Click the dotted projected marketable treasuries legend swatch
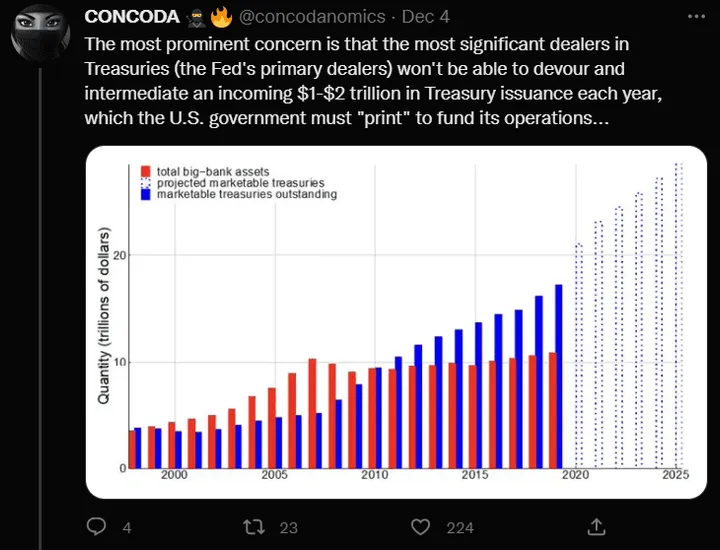Image resolution: width=720 pixels, height=550 pixels. click(x=146, y=183)
